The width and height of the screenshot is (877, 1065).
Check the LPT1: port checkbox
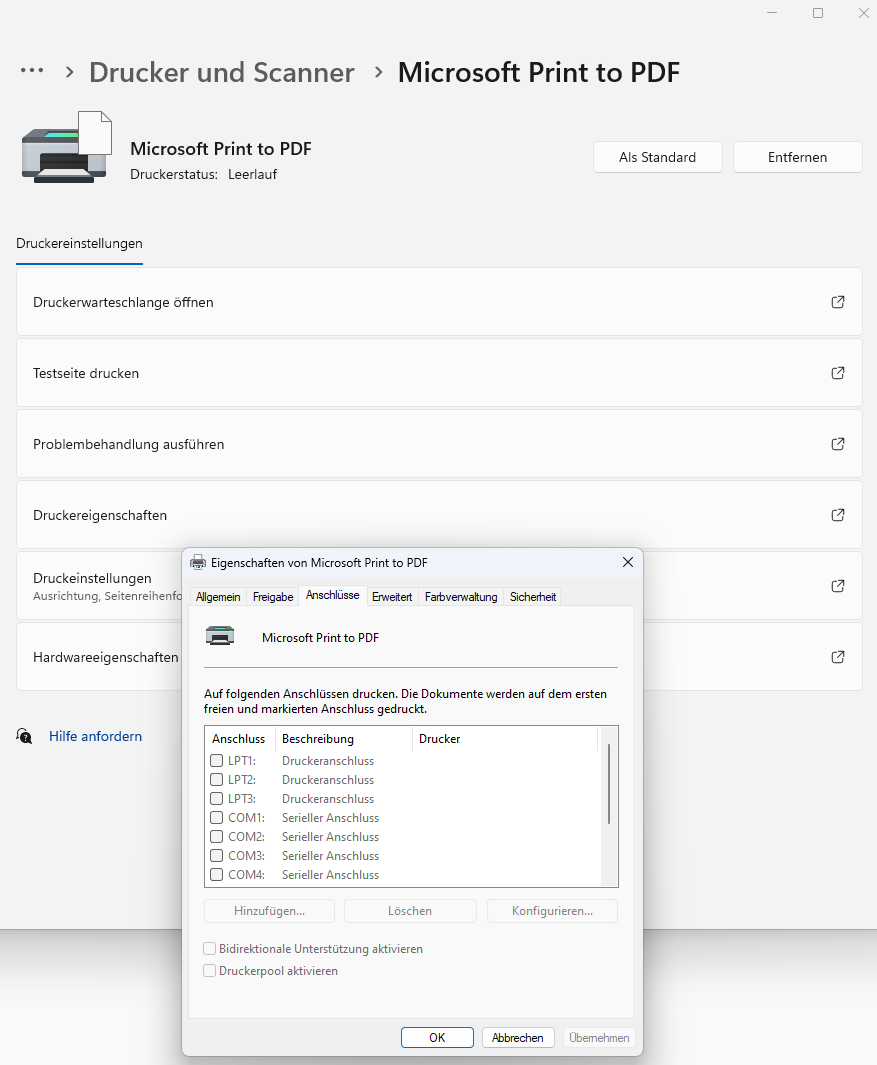click(217, 761)
